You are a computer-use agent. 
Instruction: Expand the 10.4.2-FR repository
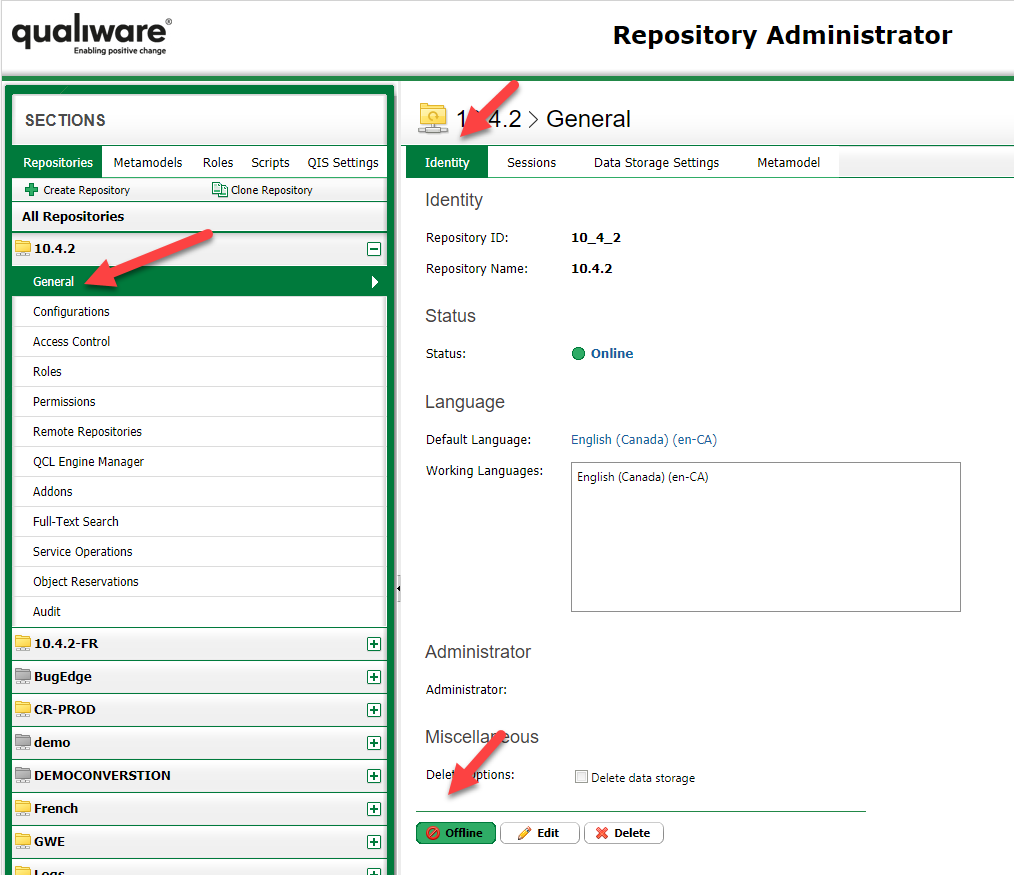[x=374, y=644]
